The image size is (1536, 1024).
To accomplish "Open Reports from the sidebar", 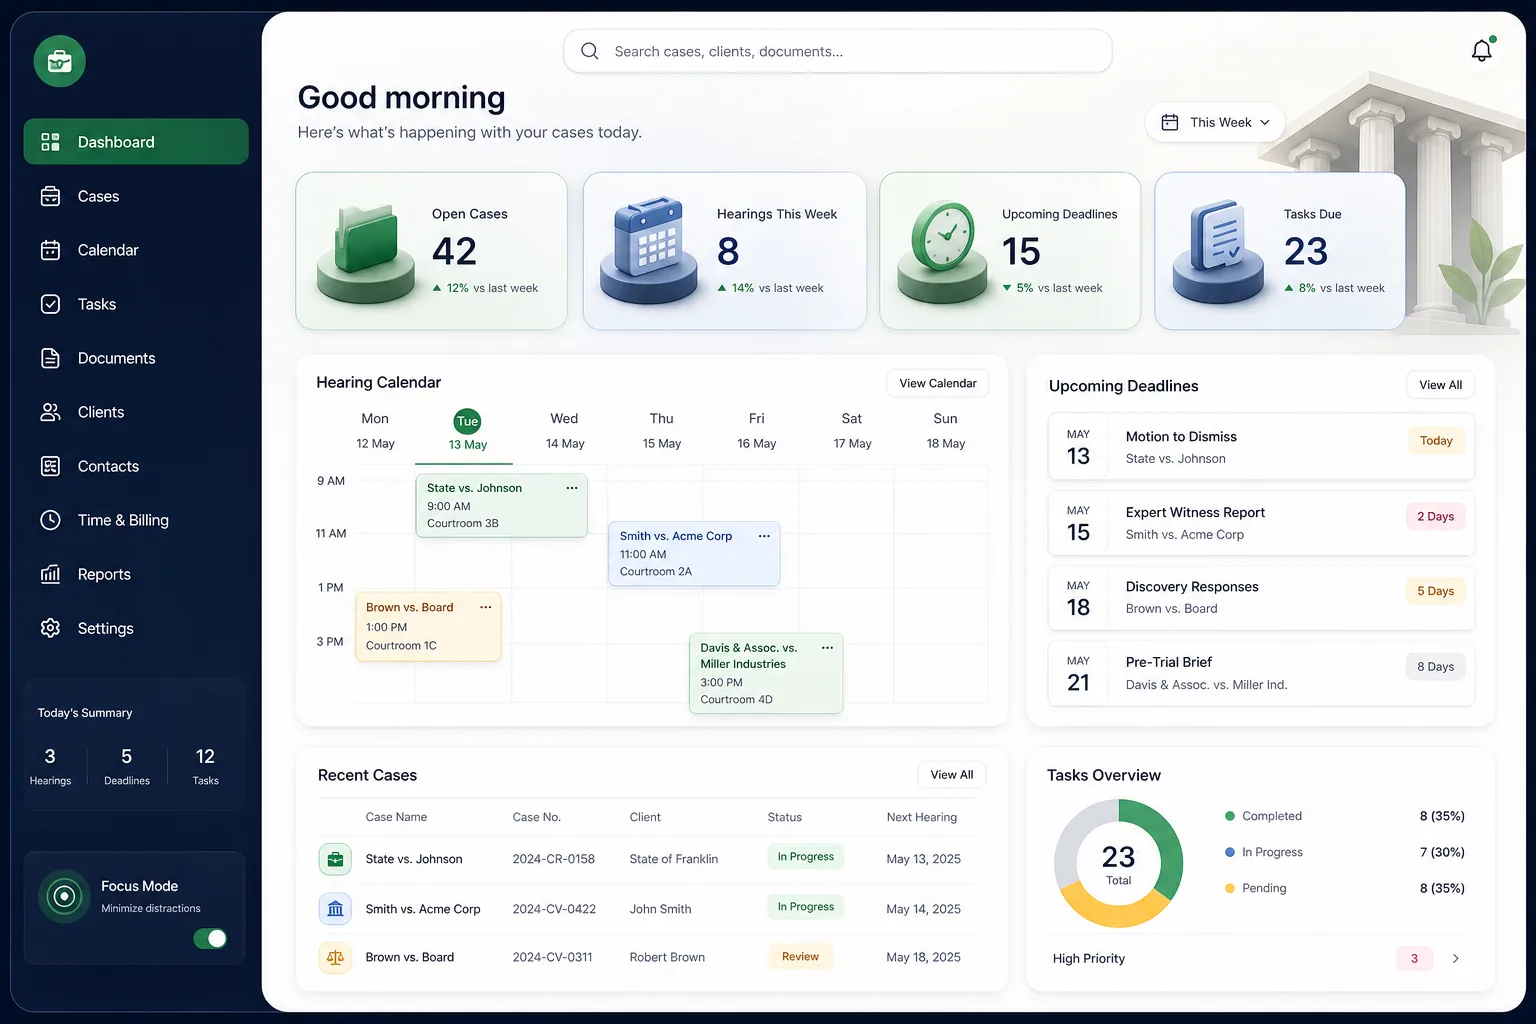I will (x=136, y=574).
